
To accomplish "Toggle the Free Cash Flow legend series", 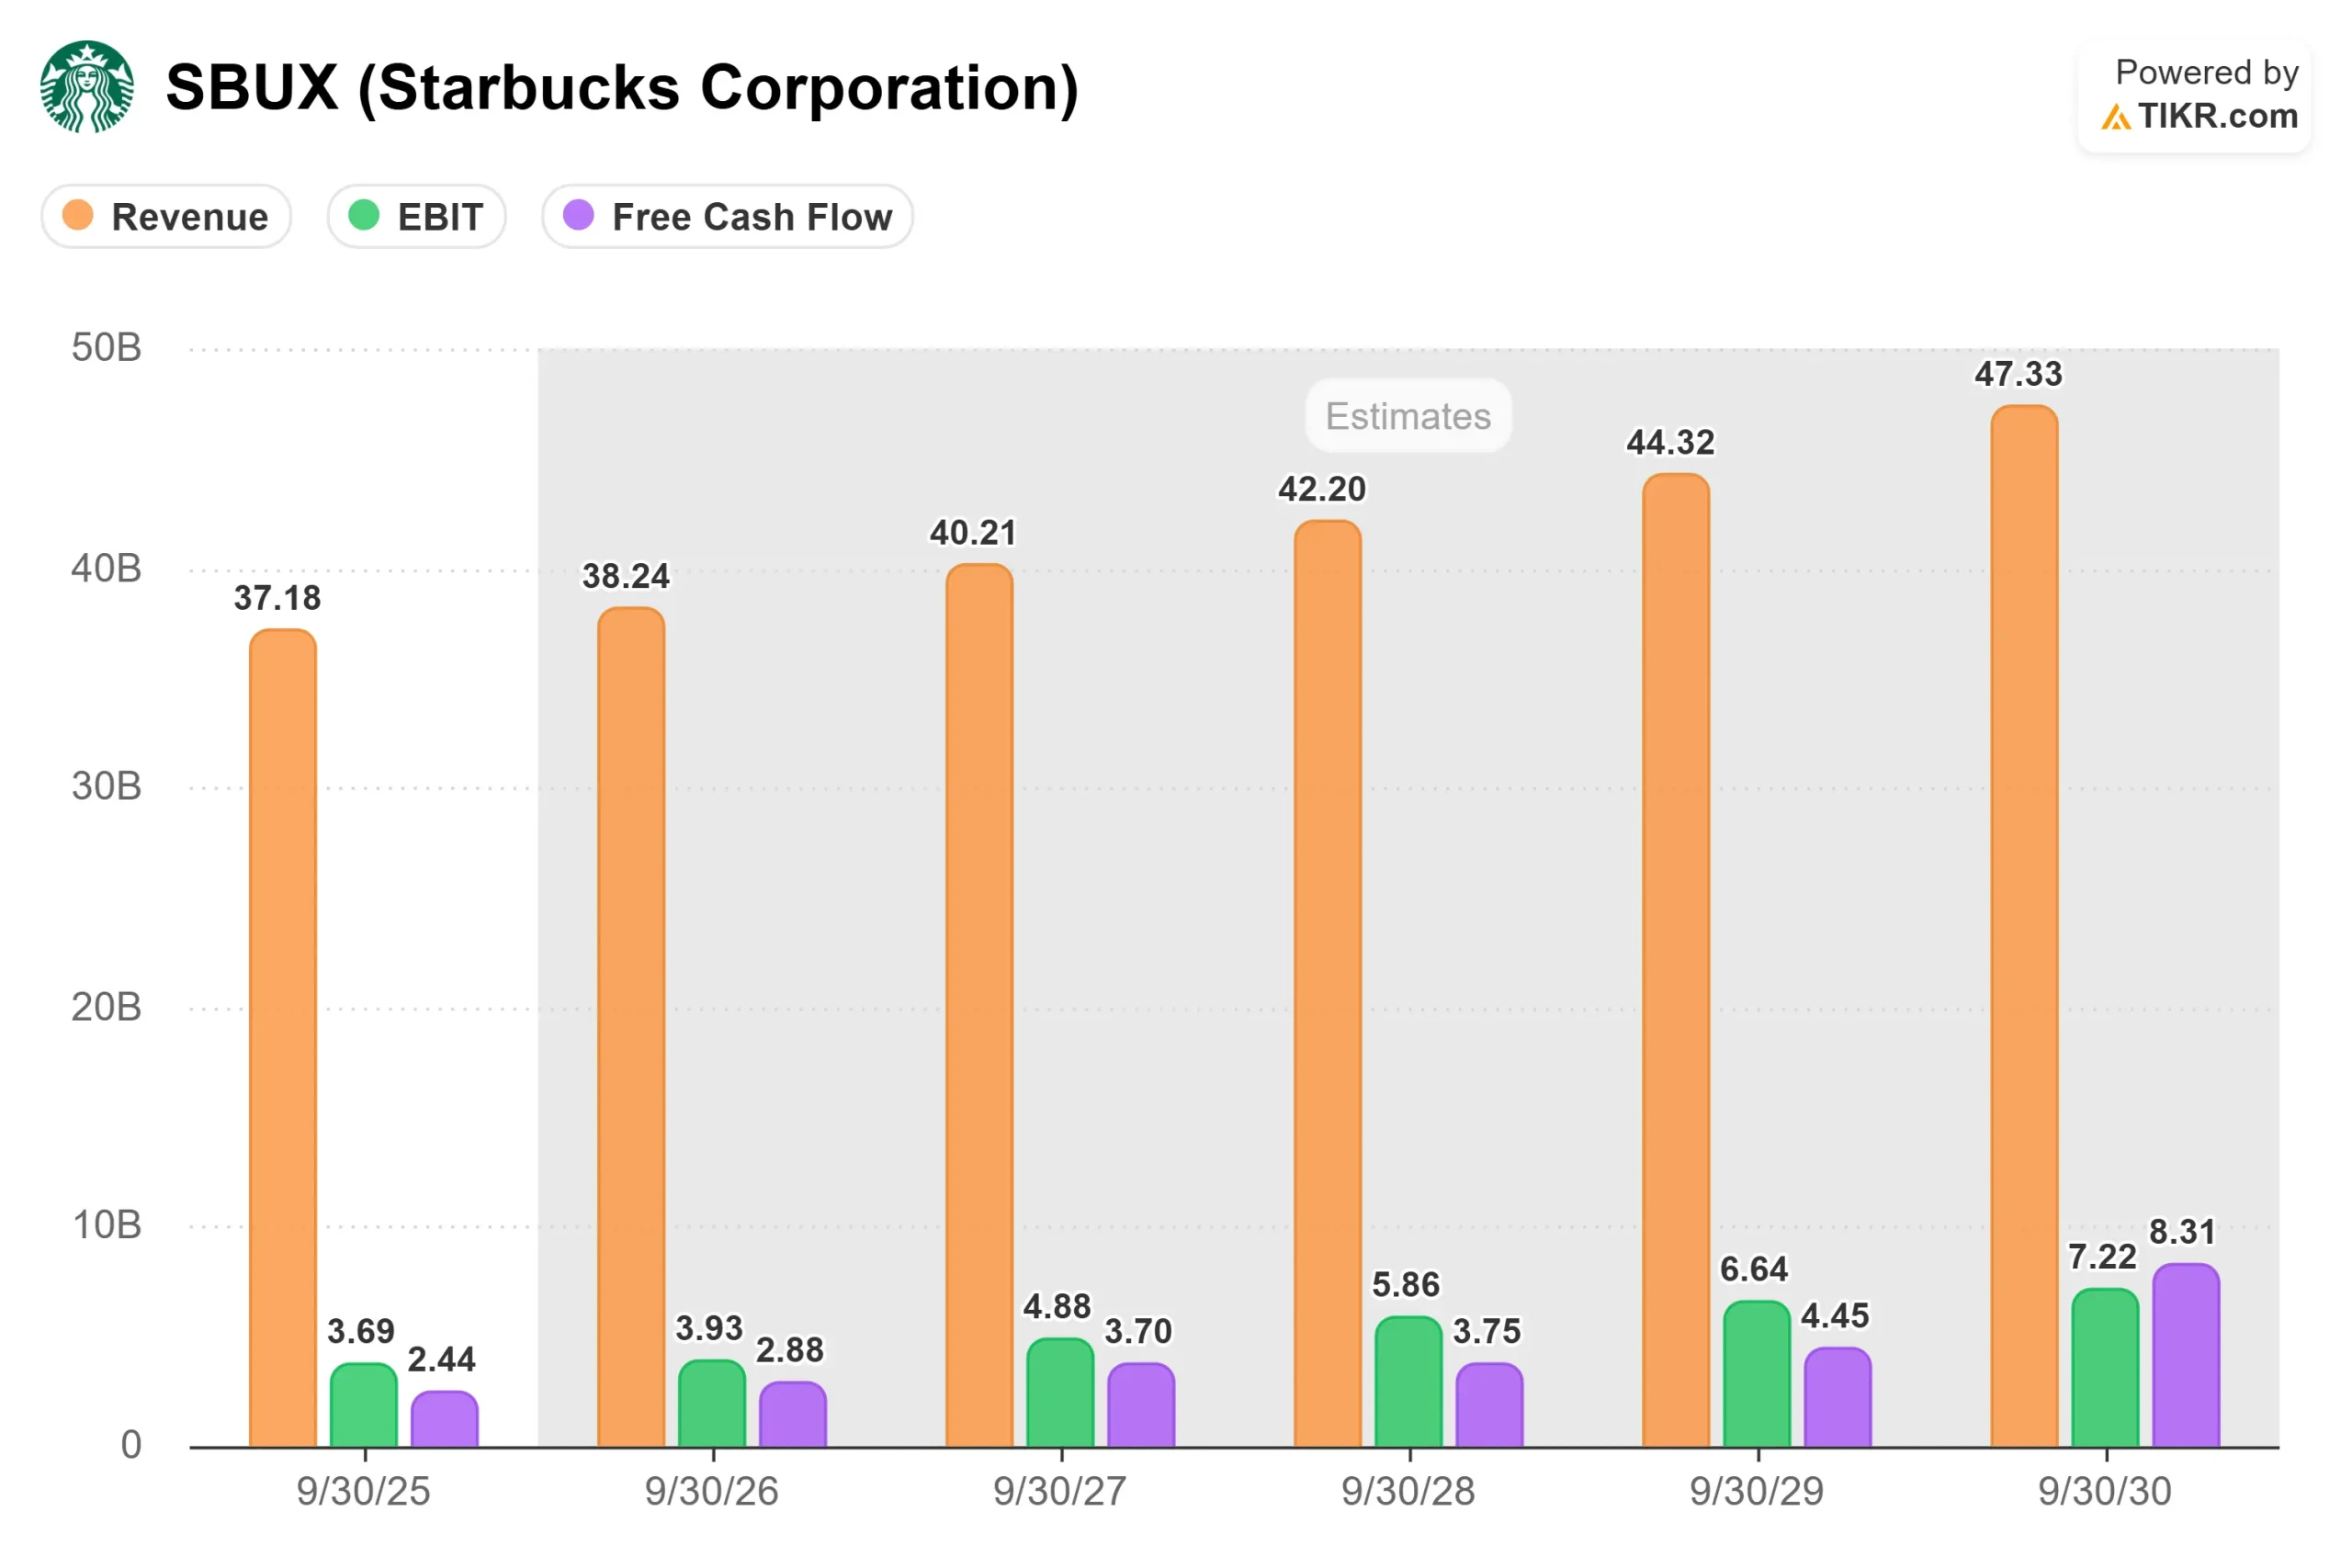I will pyautogui.click(x=727, y=216).
